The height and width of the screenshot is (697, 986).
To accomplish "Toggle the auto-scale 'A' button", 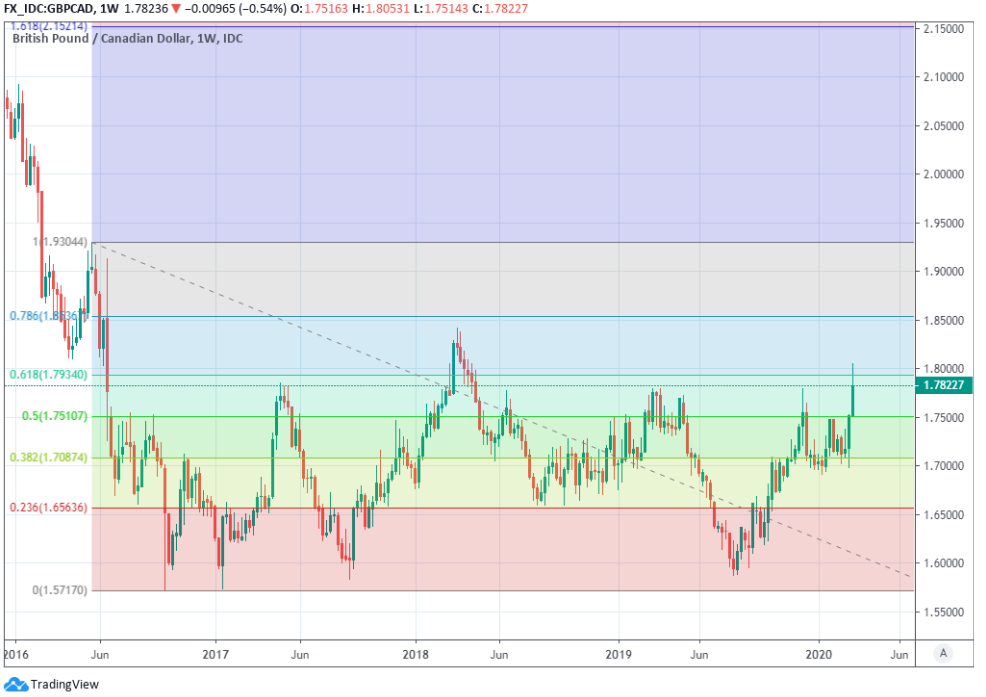I will coord(942,653).
